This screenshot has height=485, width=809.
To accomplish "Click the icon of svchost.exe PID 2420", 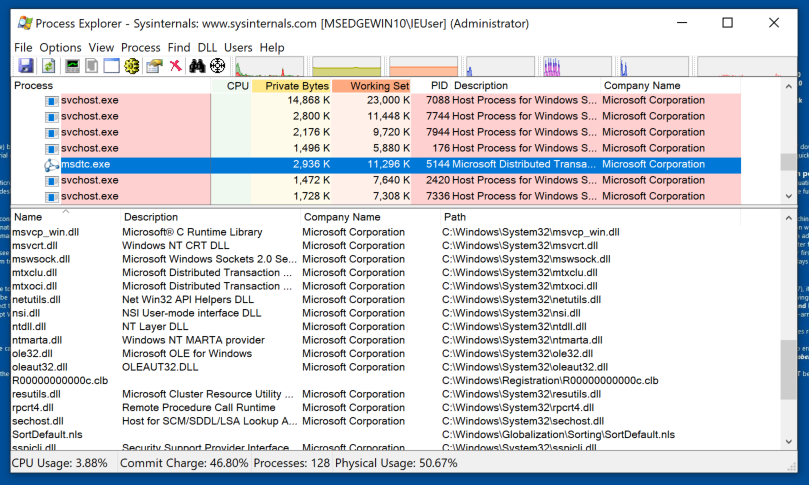I will 51,181.
